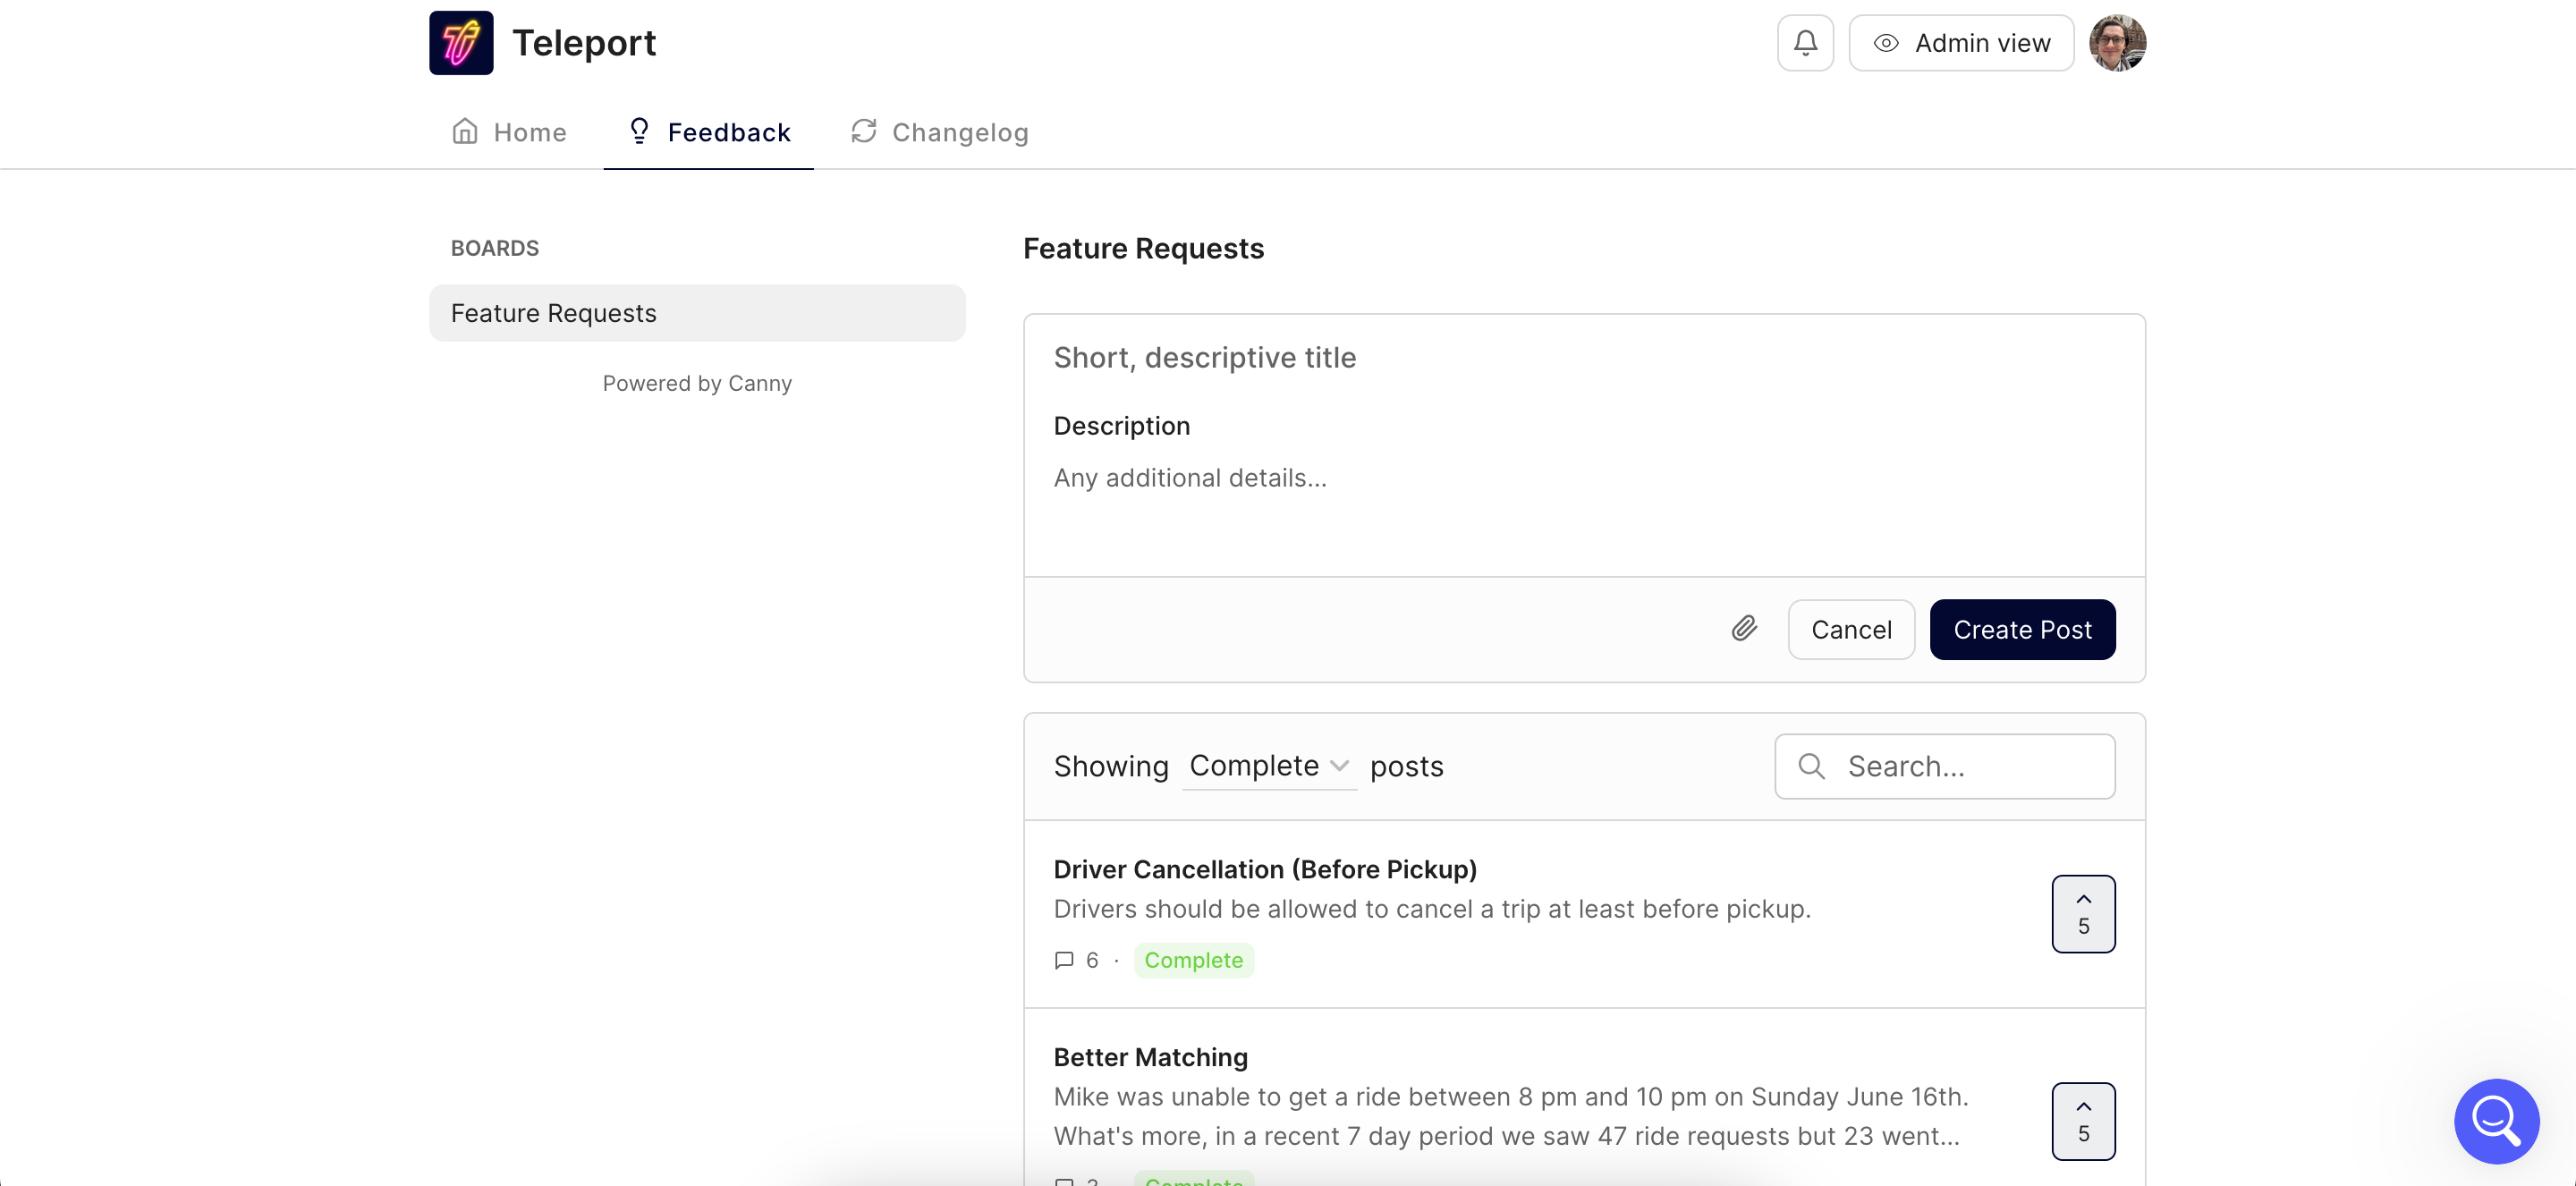The width and height of the screenshot is (2576, 1186).
Task: Click Complete status tag on Driver Cancellation
Action: tap(1193, 960)
